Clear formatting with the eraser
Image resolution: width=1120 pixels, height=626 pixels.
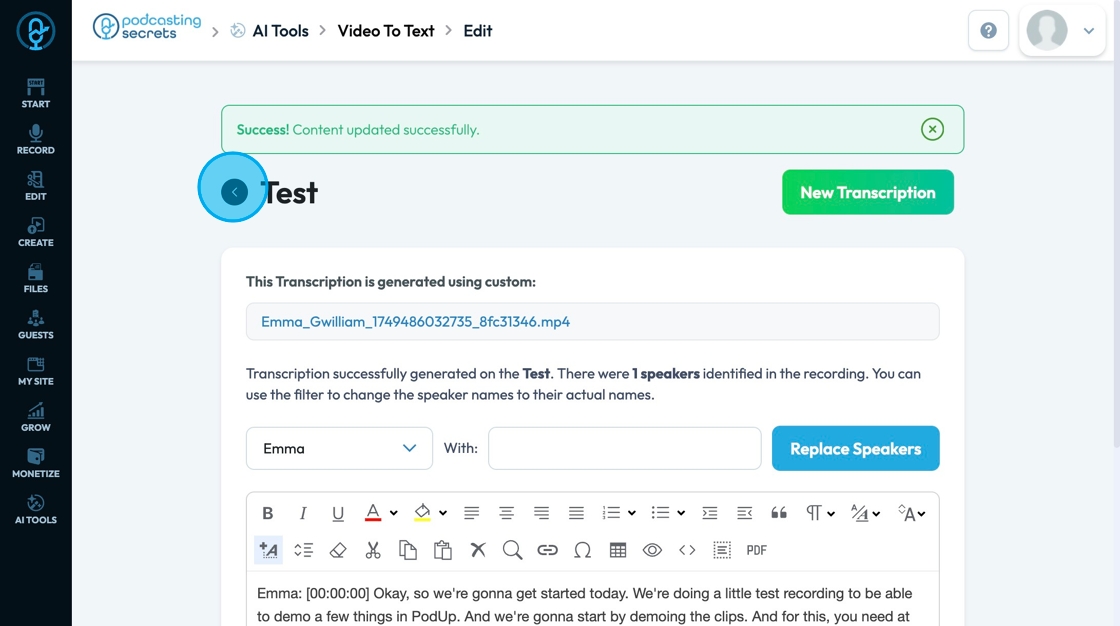pos(338,550)
